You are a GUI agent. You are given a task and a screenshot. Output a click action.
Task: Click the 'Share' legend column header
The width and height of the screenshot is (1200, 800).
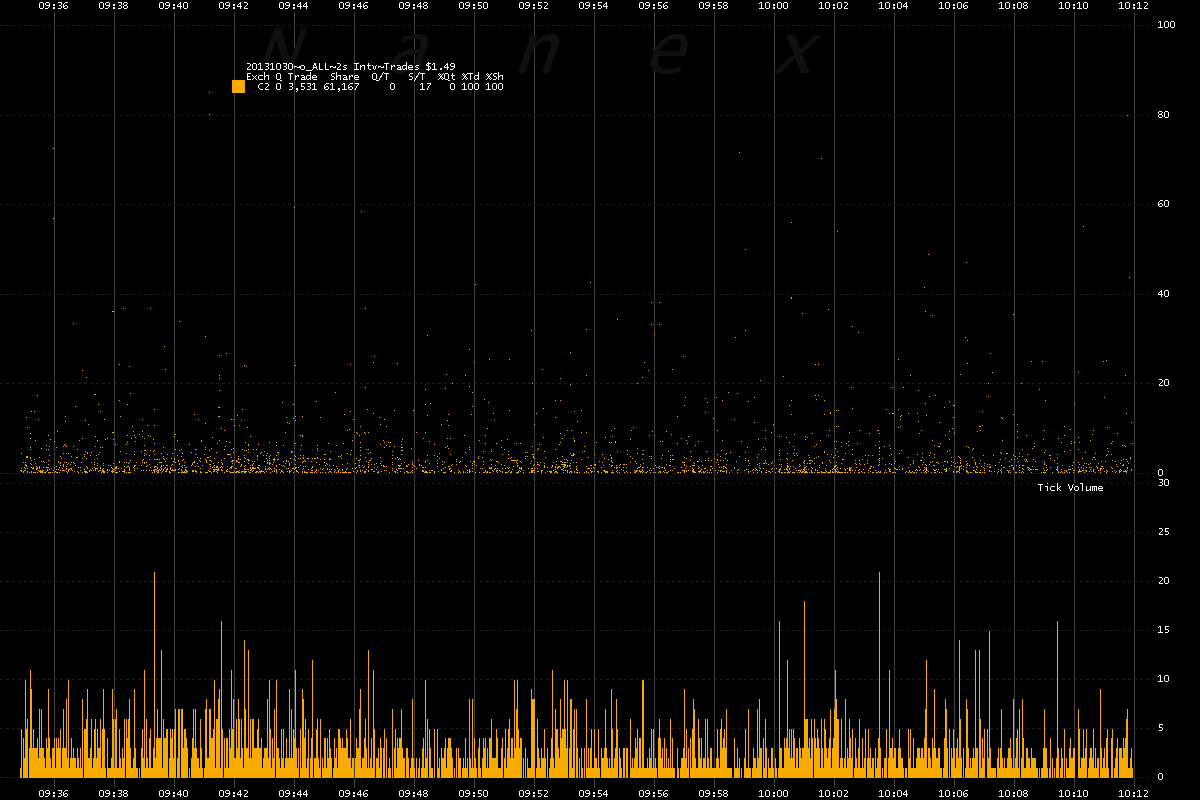pyautogui.click(x=345, y=77)
